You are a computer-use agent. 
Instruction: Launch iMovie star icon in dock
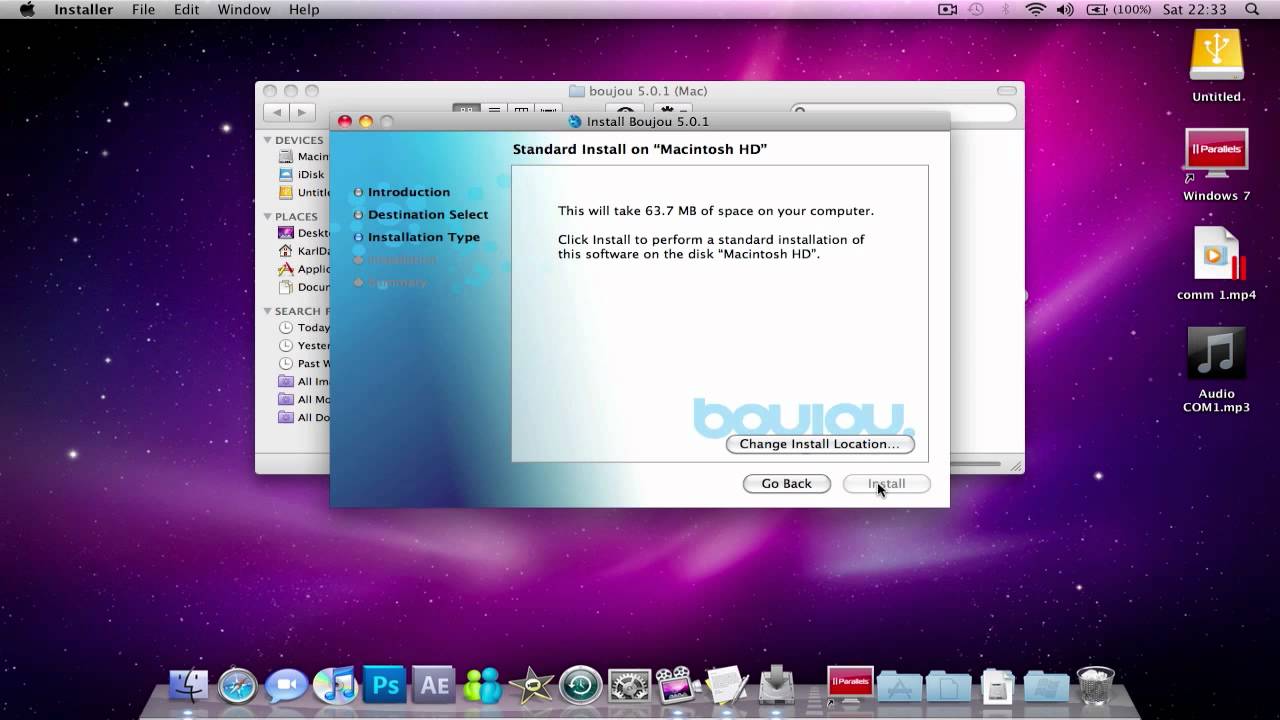click(x=531, y=685)
